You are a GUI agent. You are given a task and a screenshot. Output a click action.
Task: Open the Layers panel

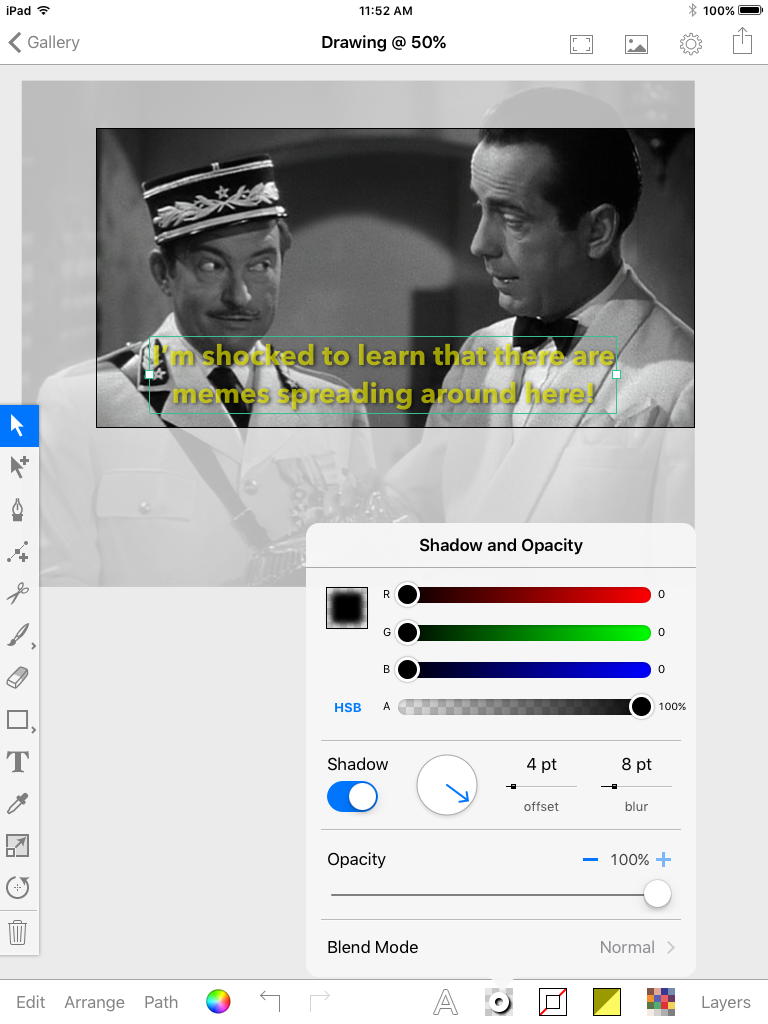(x=725, y=1002)
